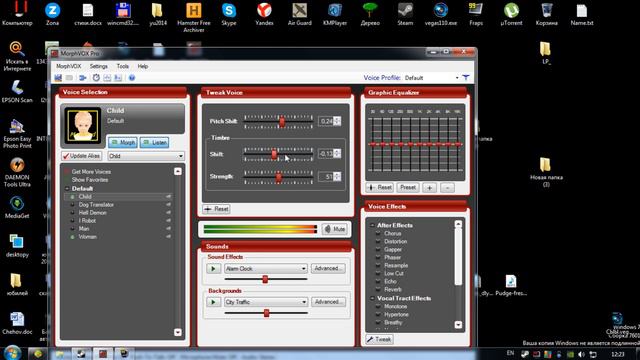Click the Sound Effects volume slider
The height and width of the screenshot is (360, 640).
pyautogui.click(x=265, y=279)
